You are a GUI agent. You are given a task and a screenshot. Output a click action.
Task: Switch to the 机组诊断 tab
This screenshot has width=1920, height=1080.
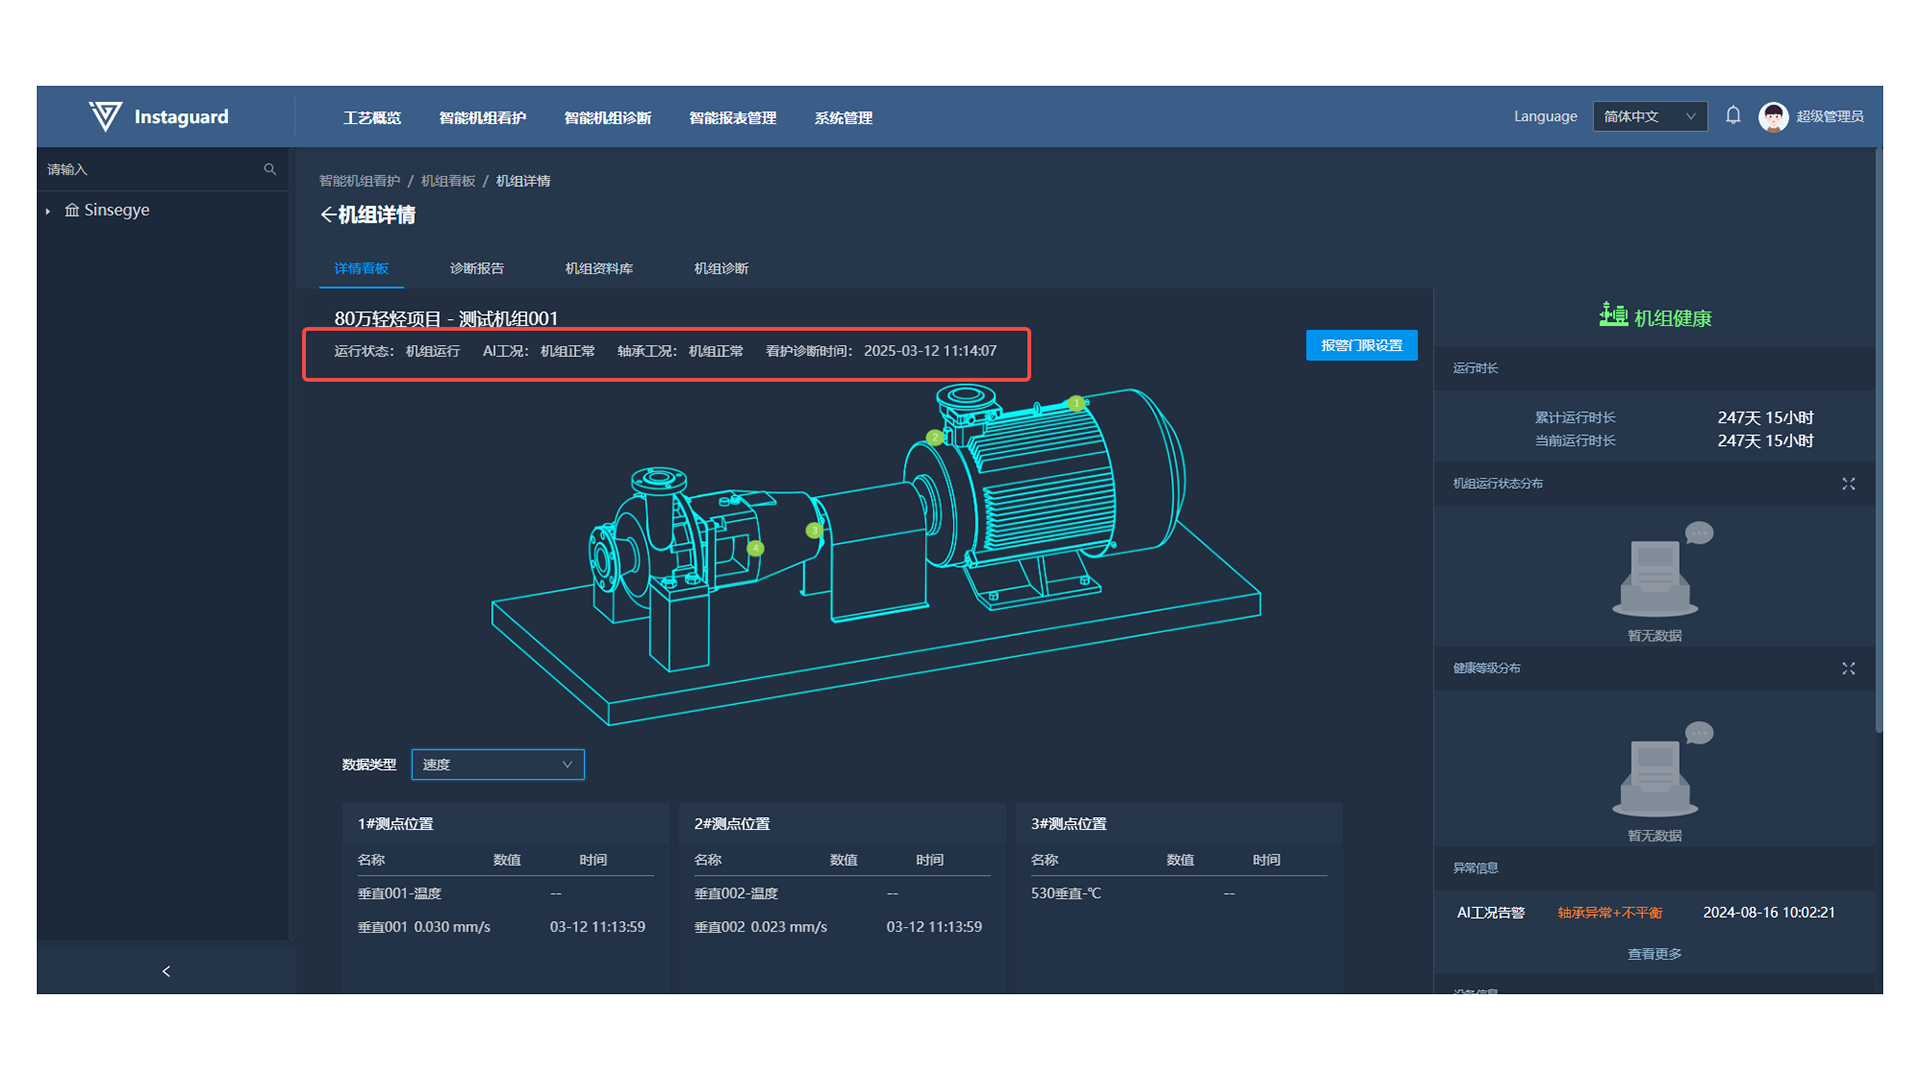click(x=721, y=268)
